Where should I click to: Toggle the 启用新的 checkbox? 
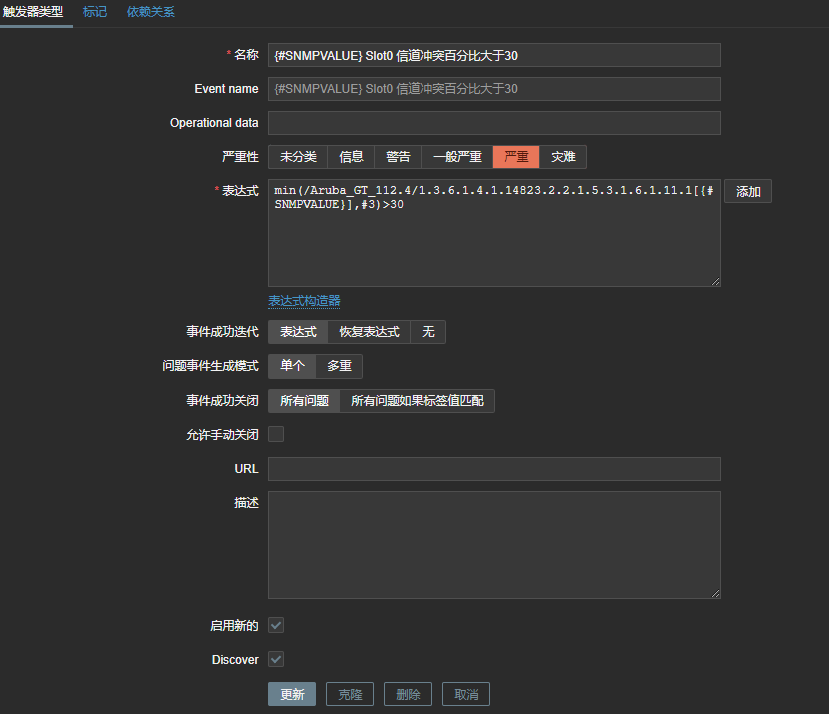[x=276, y=625]
